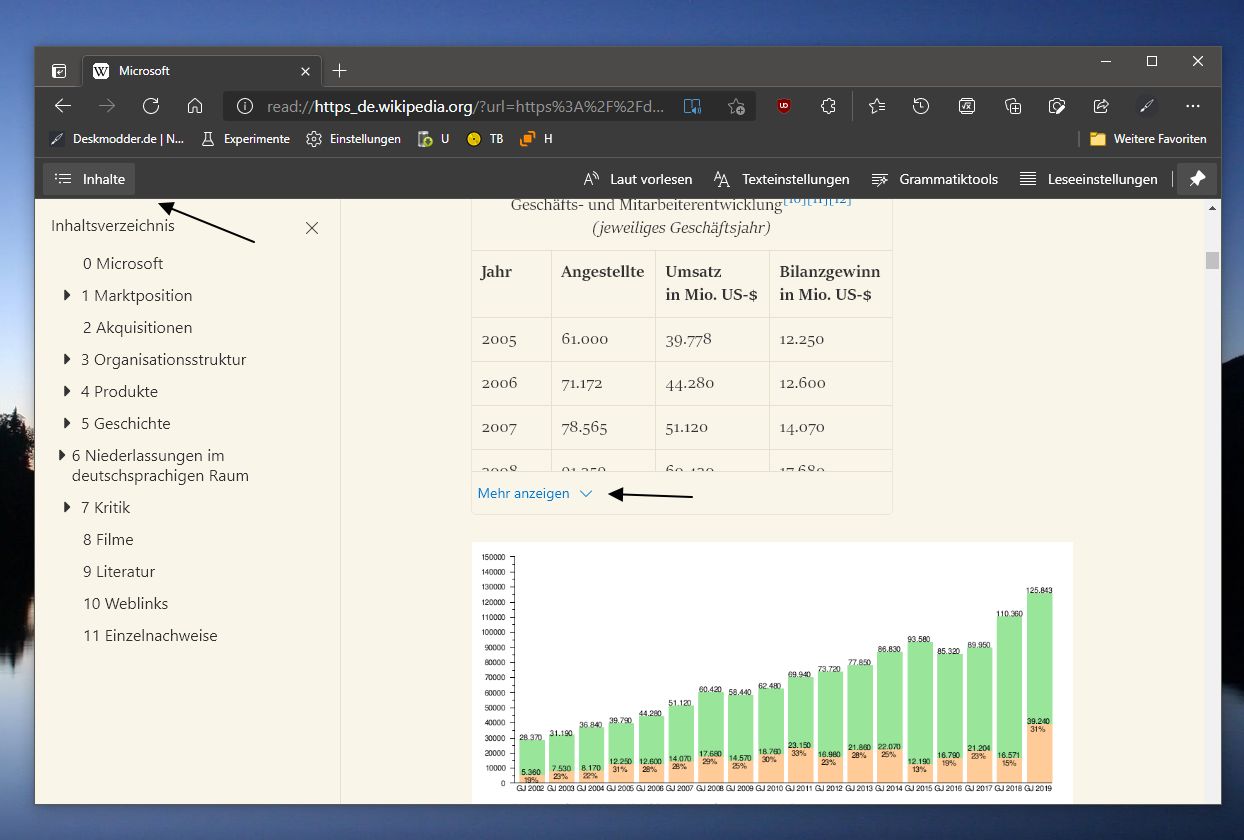
Task: Expand 6 Niederlassungen section
Action: coord(62,455)
